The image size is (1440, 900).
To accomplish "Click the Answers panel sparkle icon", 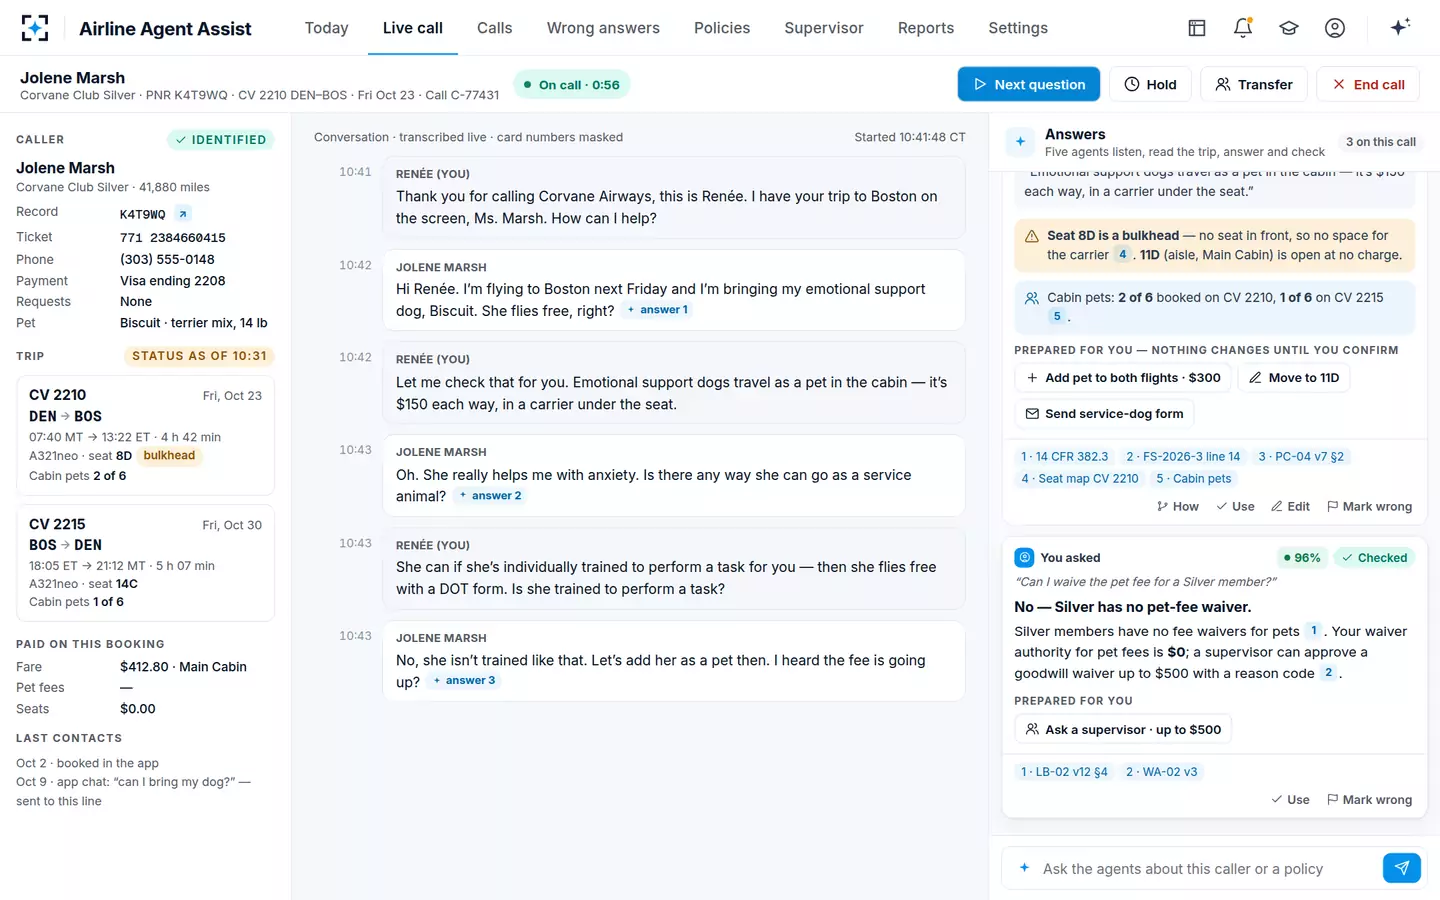I will [1020, 142].
